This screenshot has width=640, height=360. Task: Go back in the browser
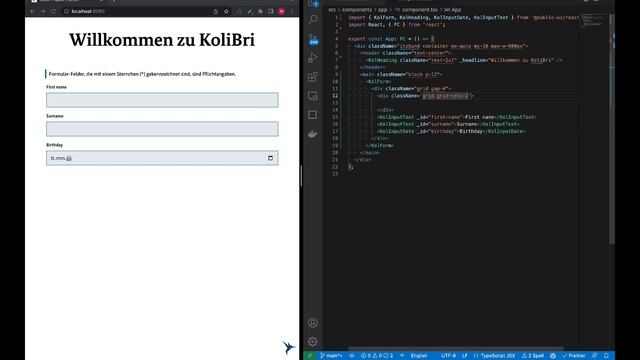click(x=32, y=11)
